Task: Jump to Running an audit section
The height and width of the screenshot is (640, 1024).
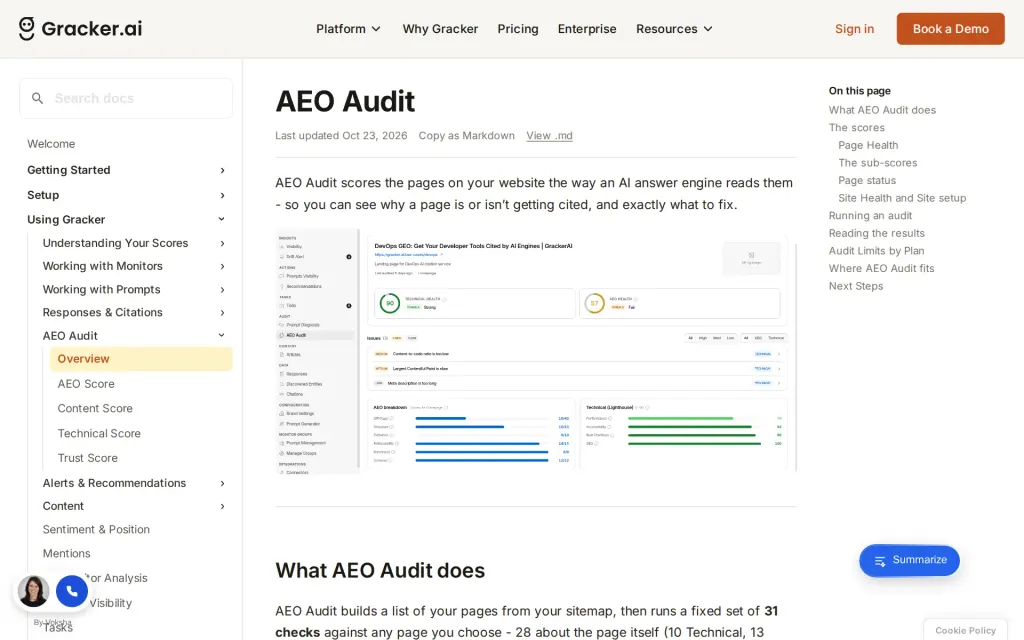Action: tap(871, 216)
